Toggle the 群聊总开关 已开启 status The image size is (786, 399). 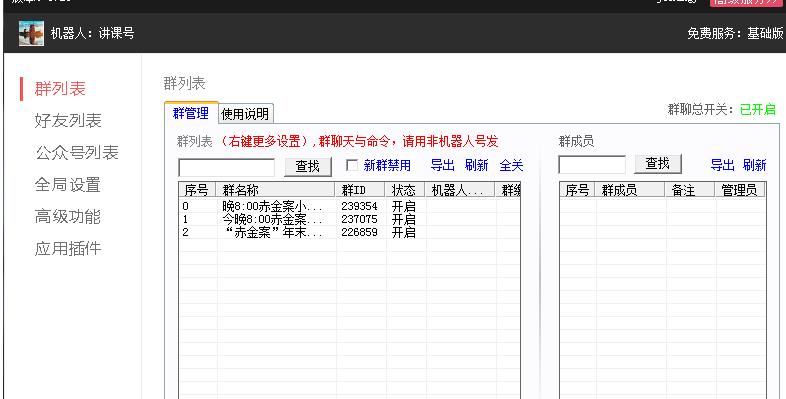tap(757, 109)
